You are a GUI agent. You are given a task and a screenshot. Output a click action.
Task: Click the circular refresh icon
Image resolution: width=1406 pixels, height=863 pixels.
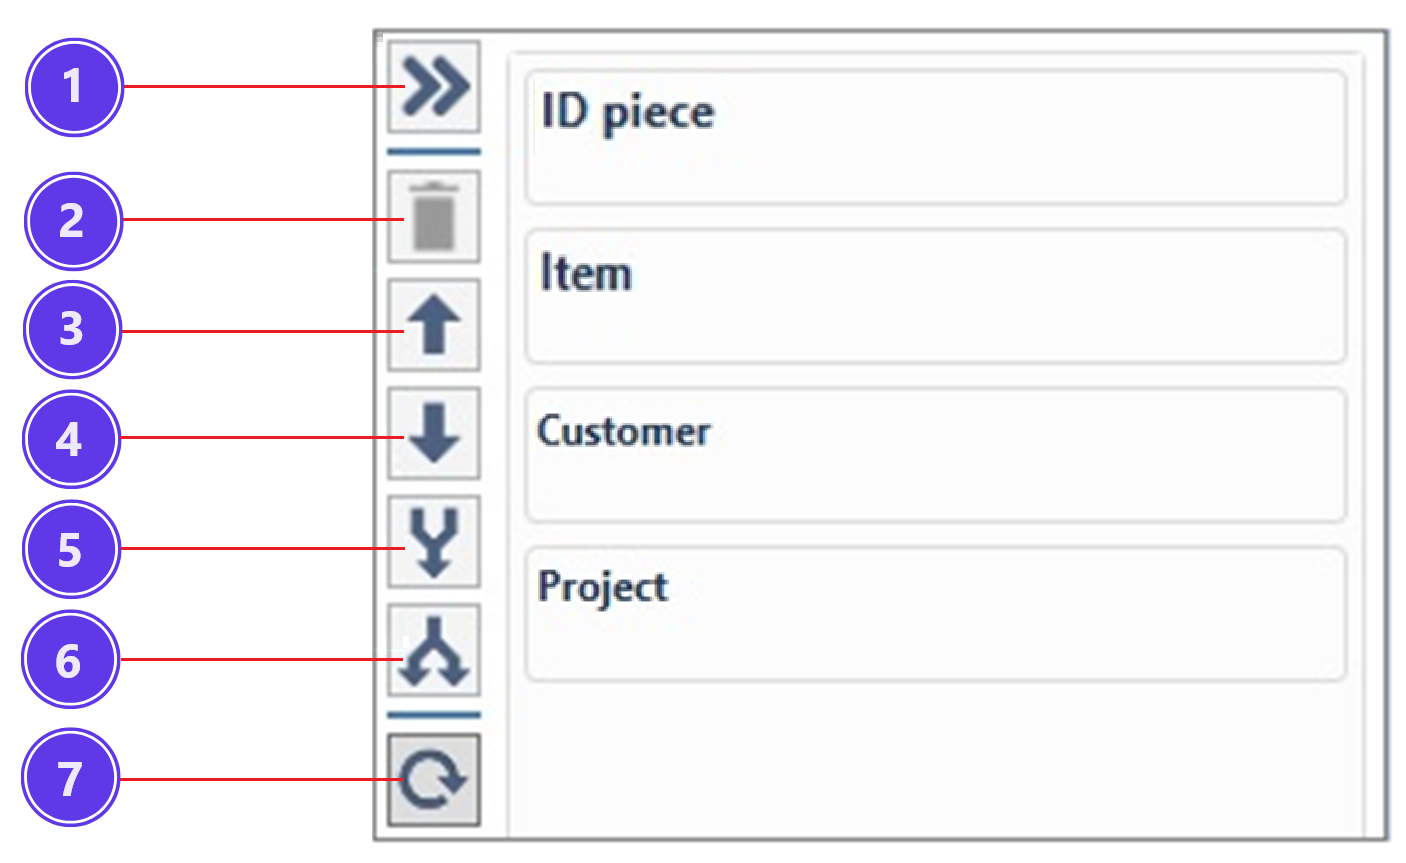point(434,780)
